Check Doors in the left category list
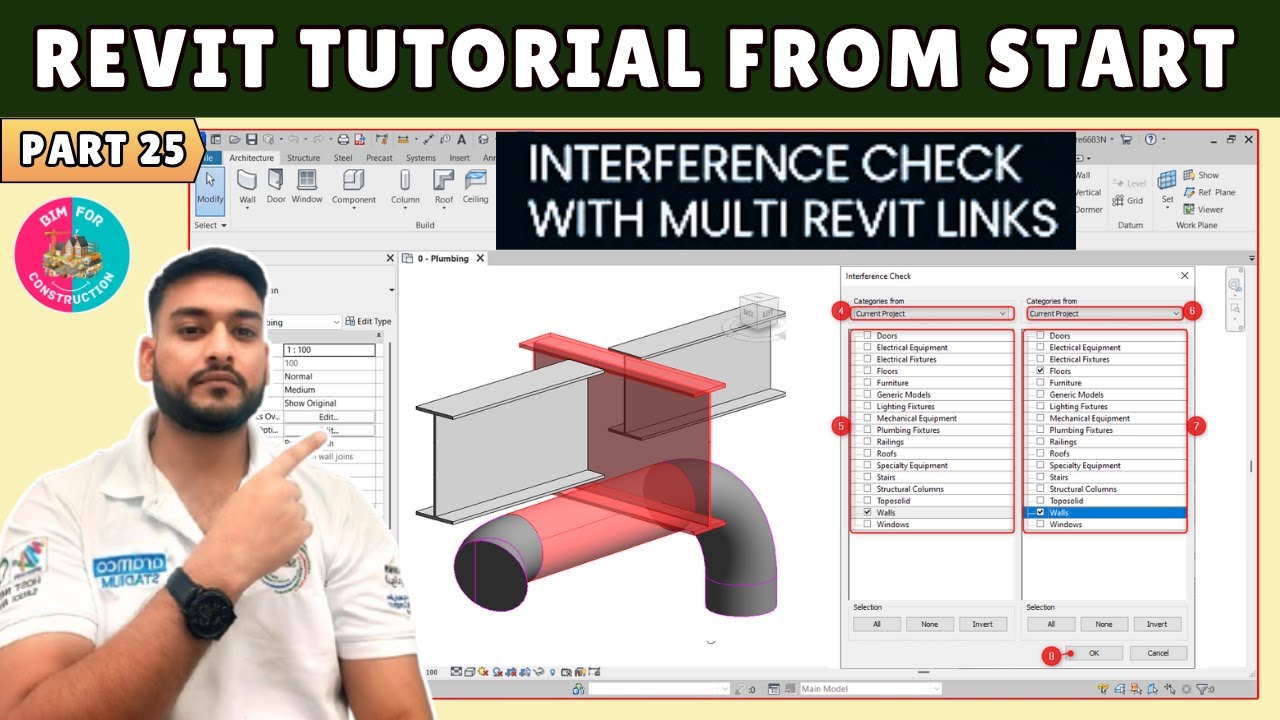Viewport: 1280px width, 720px height. [868, 336]
